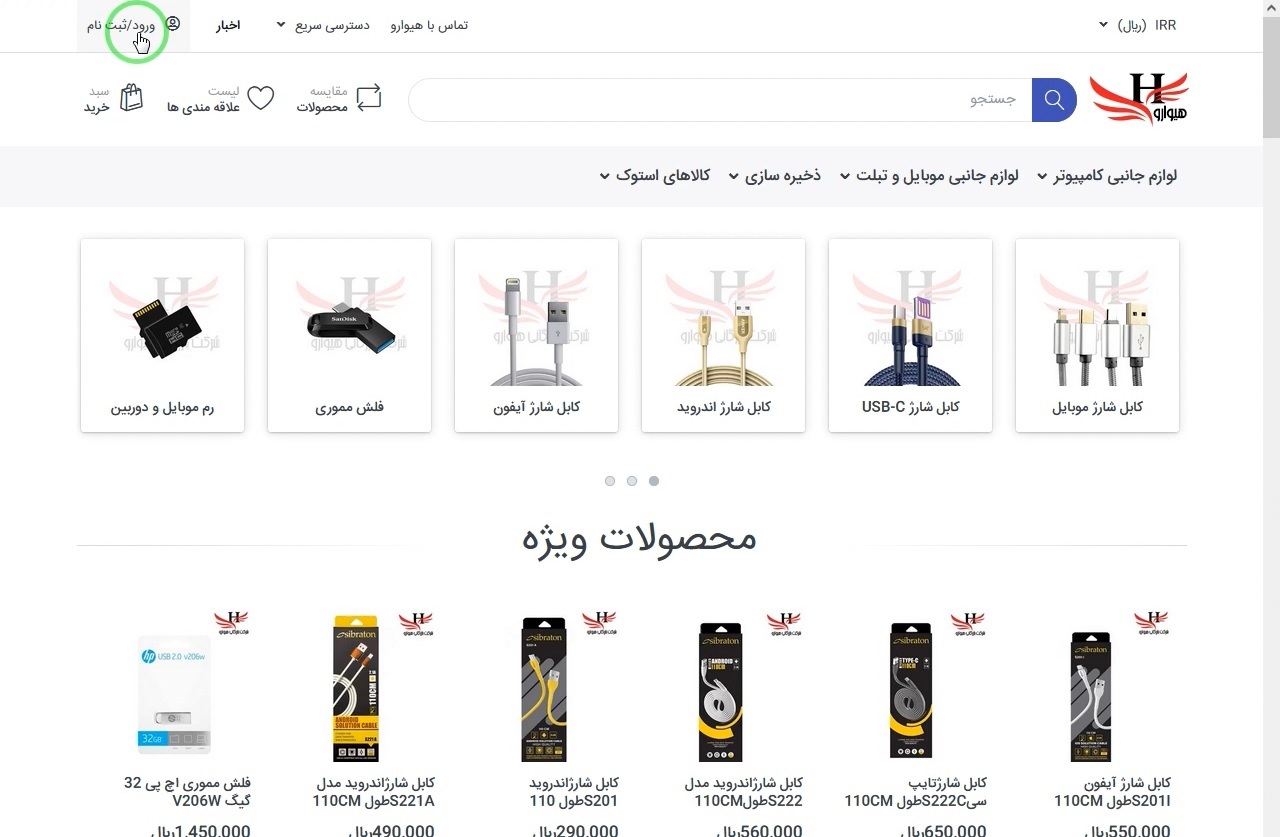Image resolution: width=1280 pixels, height=837 pixels.
Task: Expand the IRR currency dropdown
Action: (x=1137, y=25)
